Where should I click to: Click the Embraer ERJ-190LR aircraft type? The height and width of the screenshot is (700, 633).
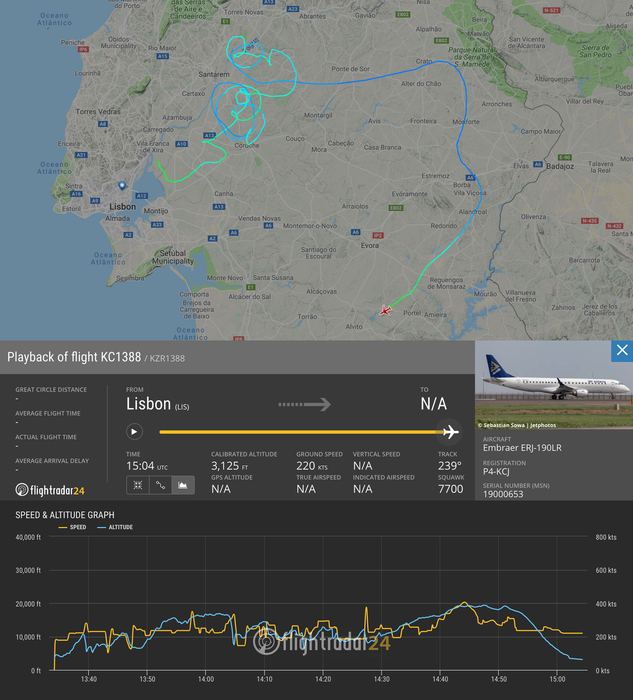520,447
